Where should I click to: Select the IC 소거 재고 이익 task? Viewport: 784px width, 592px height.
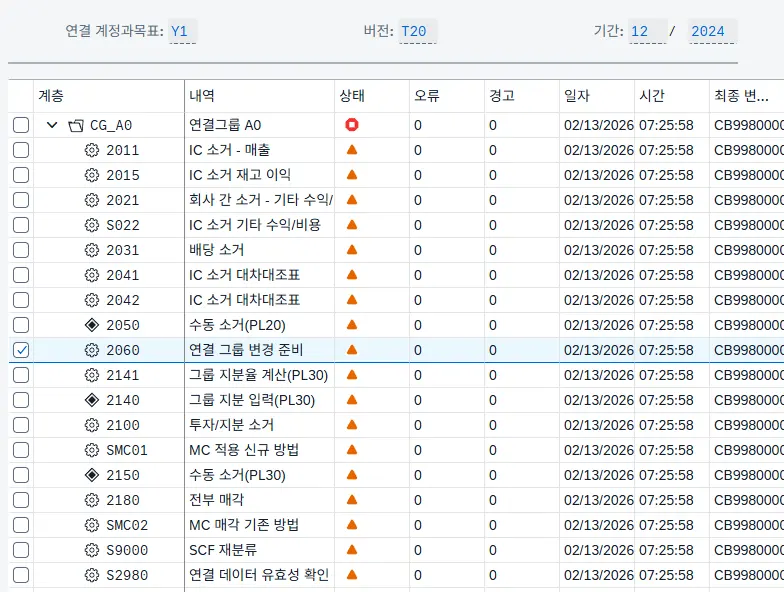tap(242, 175)
